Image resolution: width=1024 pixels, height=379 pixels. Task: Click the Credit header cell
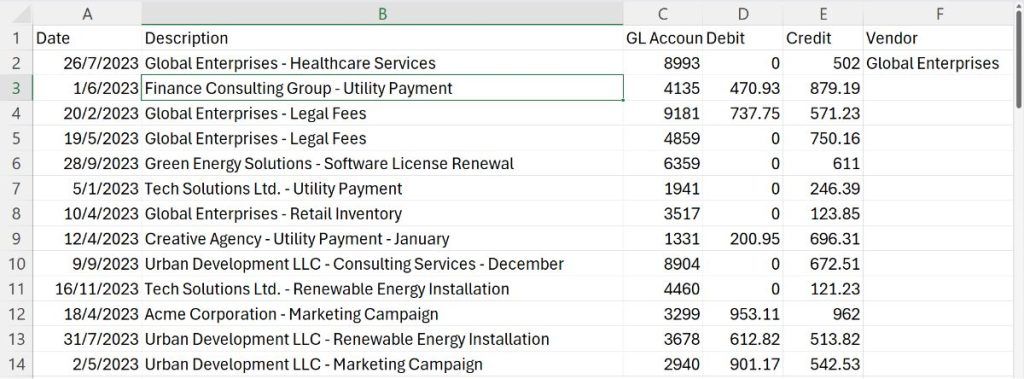(x=823, y=38)
